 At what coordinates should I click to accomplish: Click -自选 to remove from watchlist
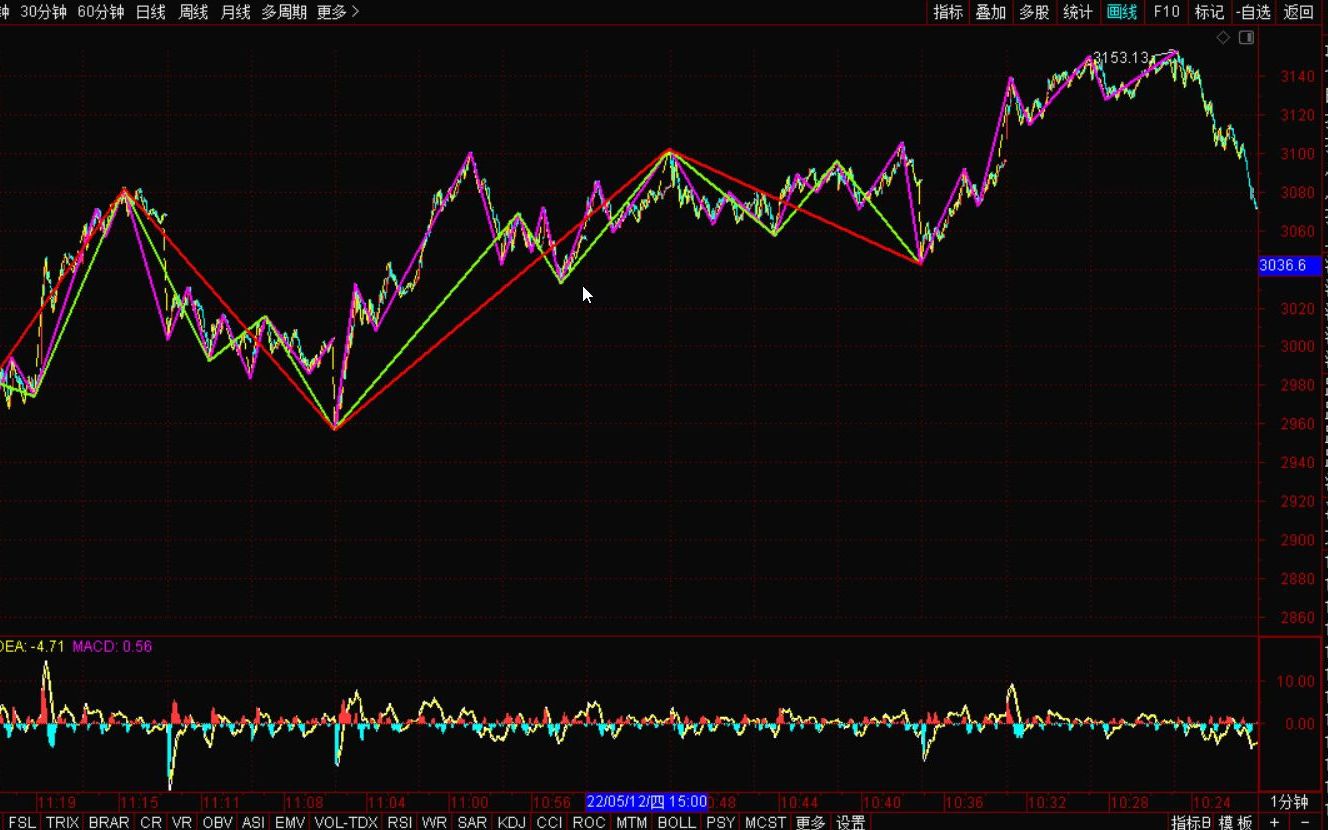[x=1253, y=12]
